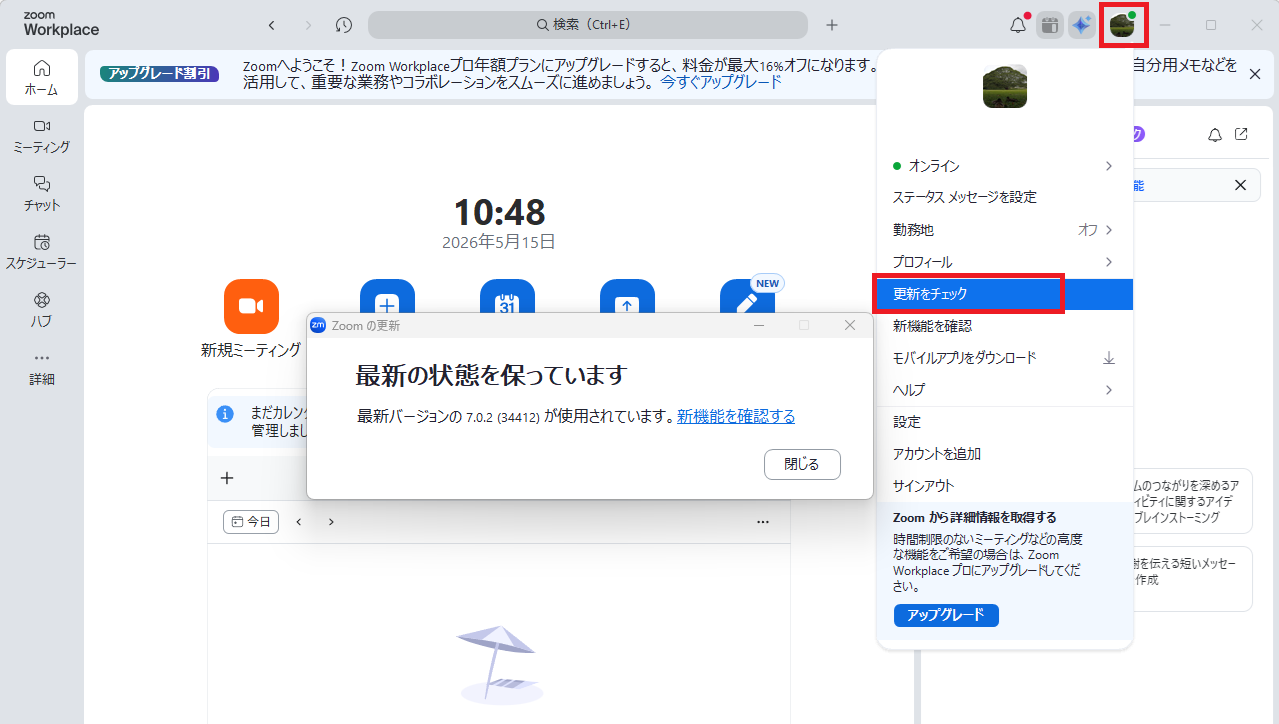The height and width of the screenshot is (724, 1279).
Task: Click the plus icon in calendar panel
Action: (x=227, y=478)
